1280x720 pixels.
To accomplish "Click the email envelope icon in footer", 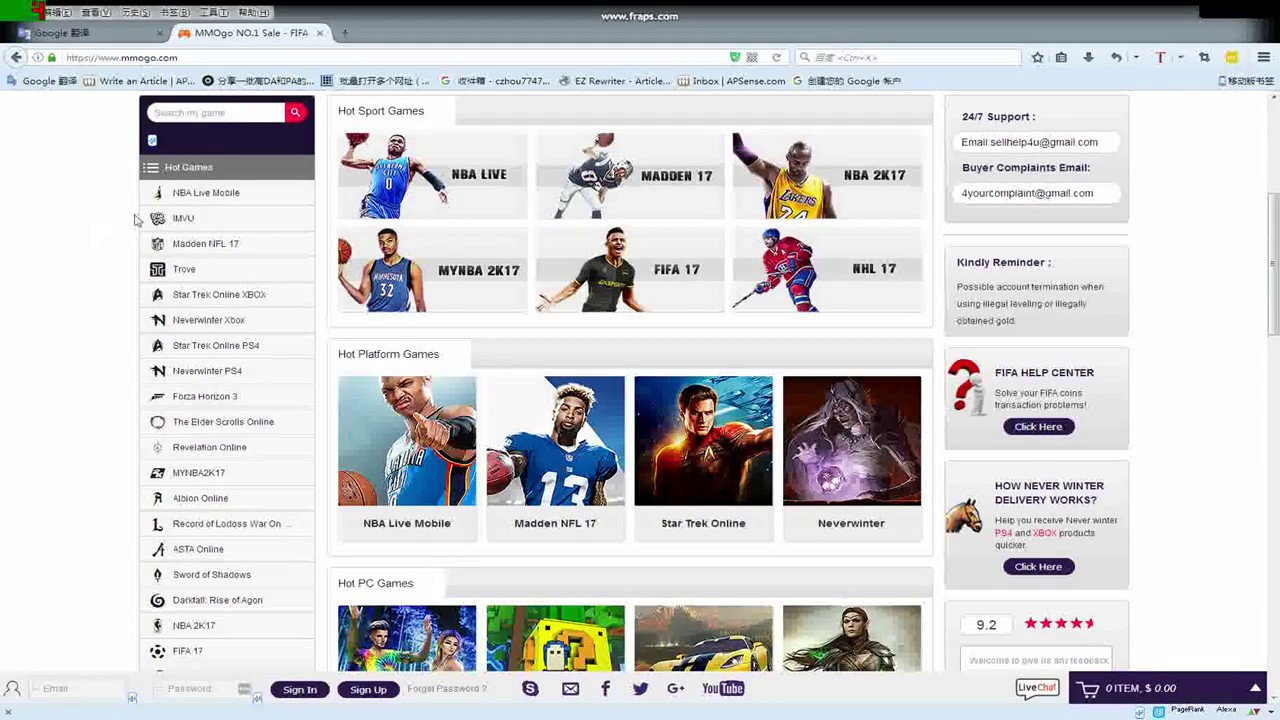I will (570, 688).
